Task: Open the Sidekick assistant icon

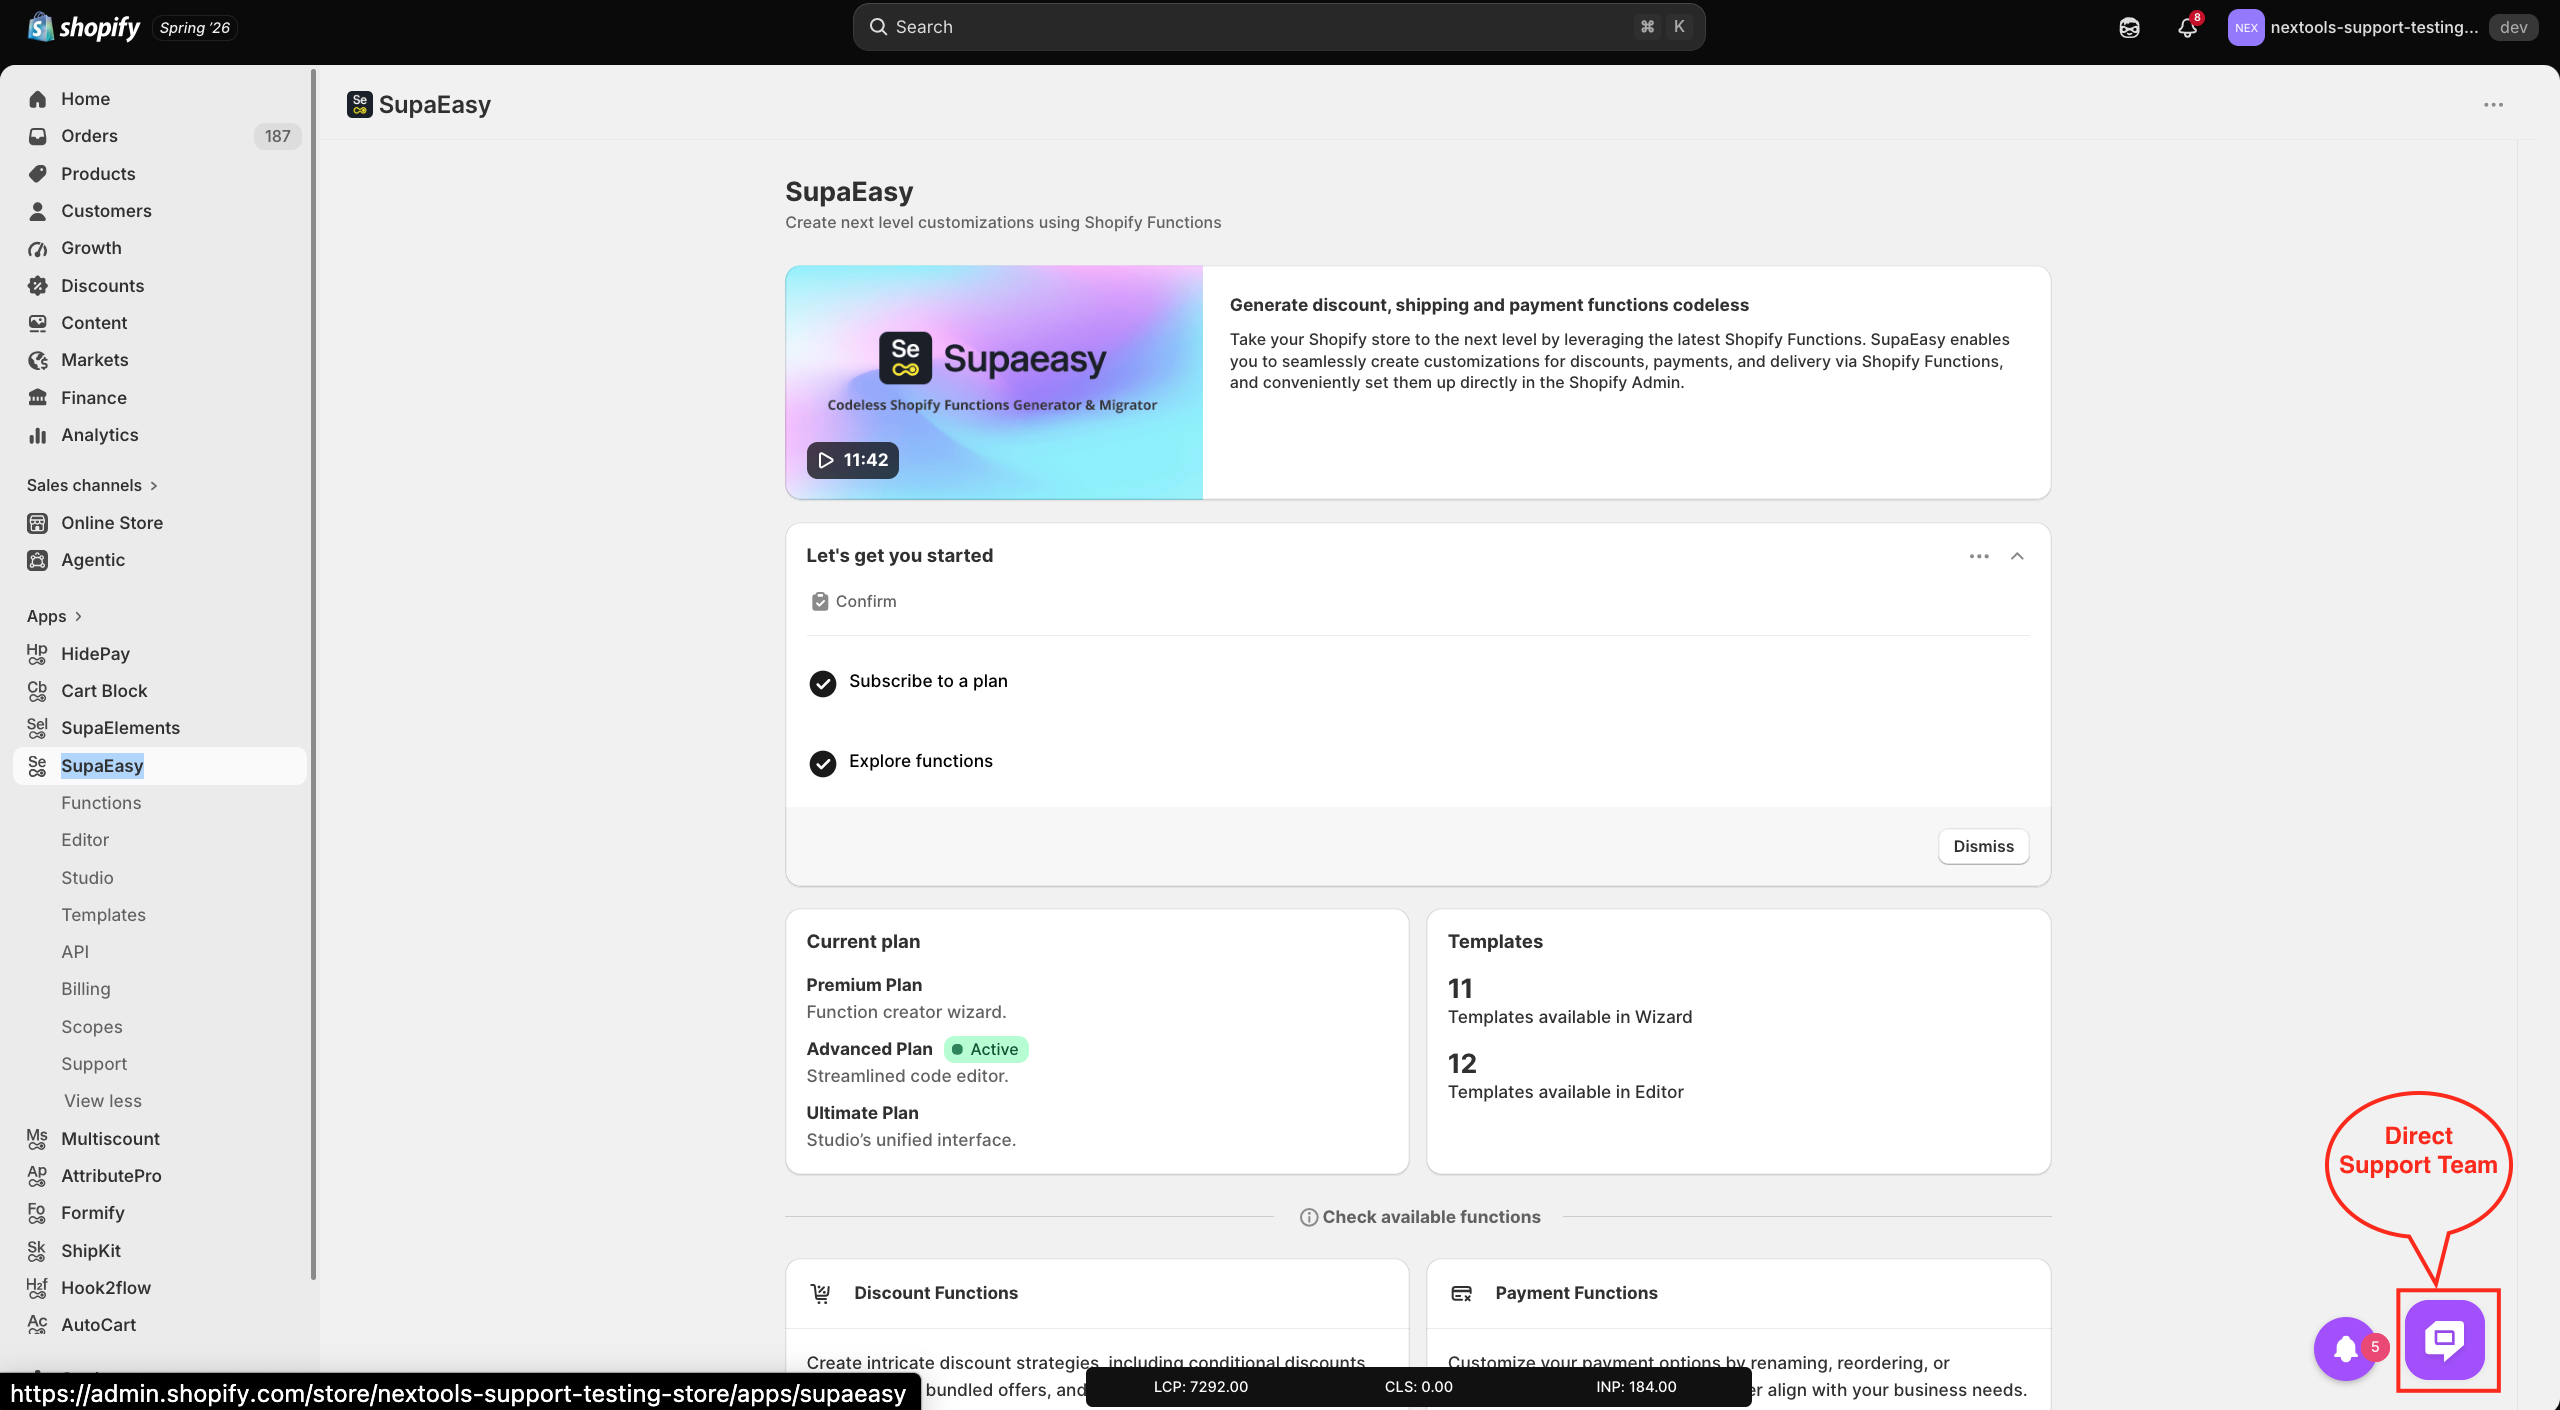Action: 2129,28
